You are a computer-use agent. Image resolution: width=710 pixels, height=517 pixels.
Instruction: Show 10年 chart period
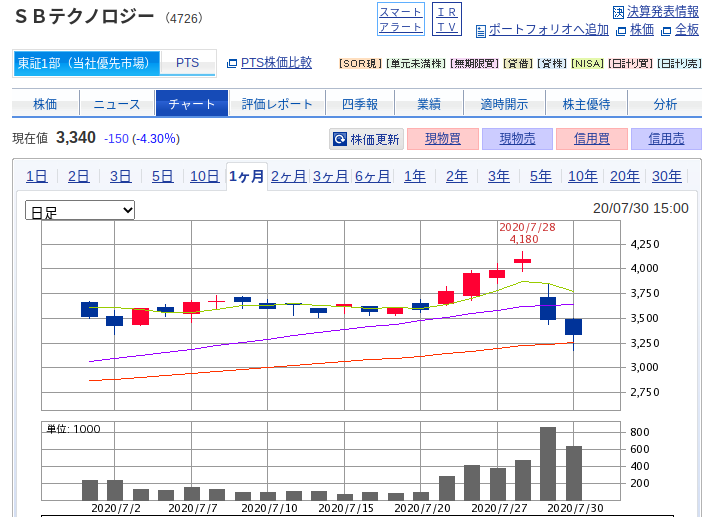point(583,176)
